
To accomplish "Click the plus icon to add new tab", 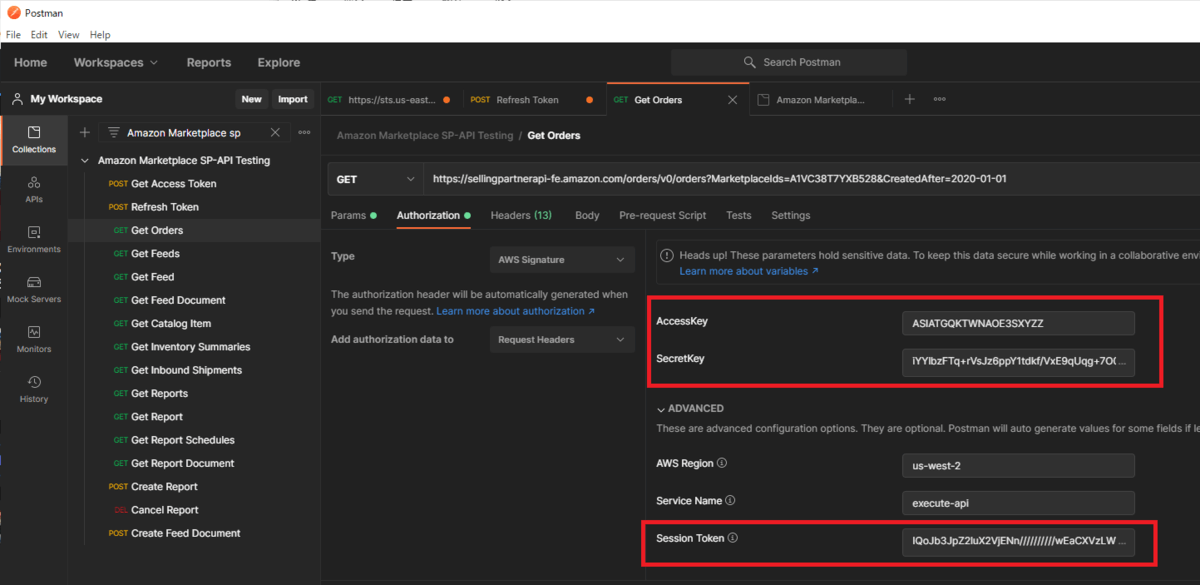I will 909,99.
